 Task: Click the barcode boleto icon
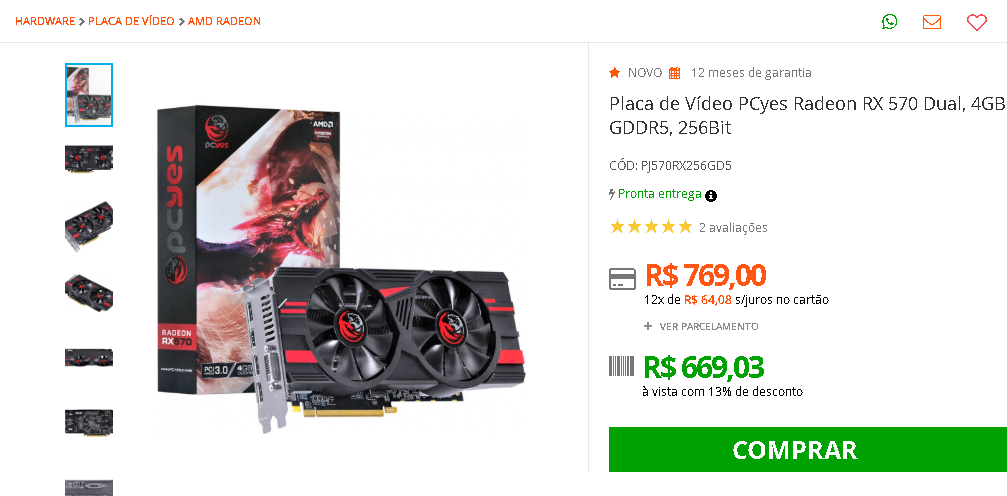622,366
